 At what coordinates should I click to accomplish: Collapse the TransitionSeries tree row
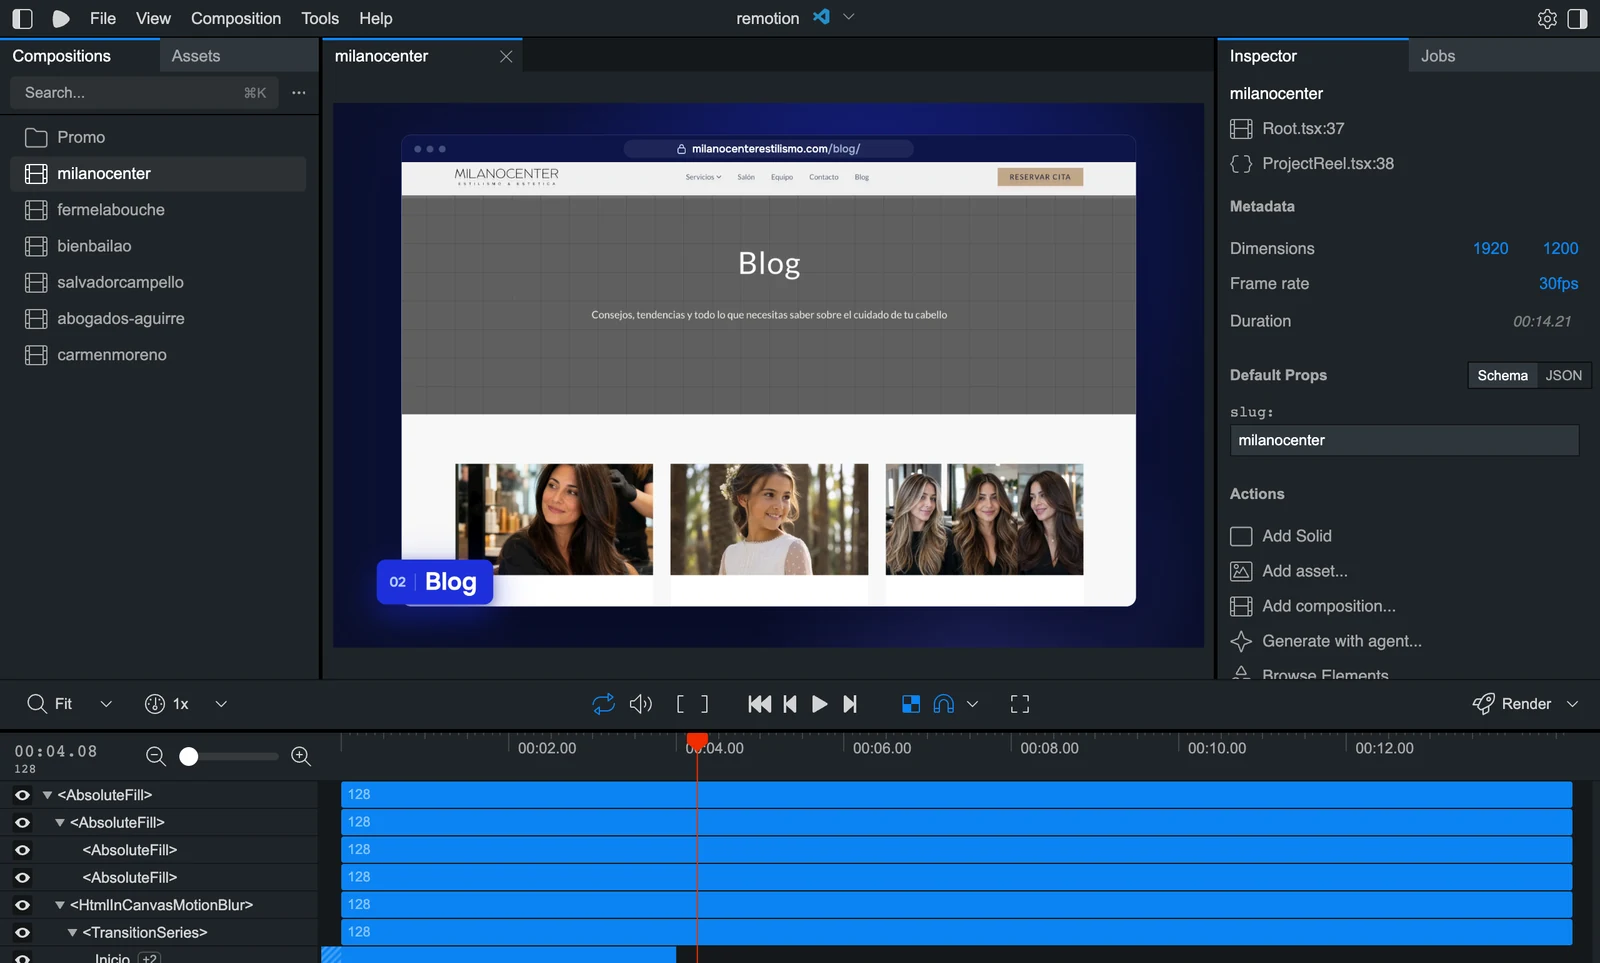tap(72, 933)
